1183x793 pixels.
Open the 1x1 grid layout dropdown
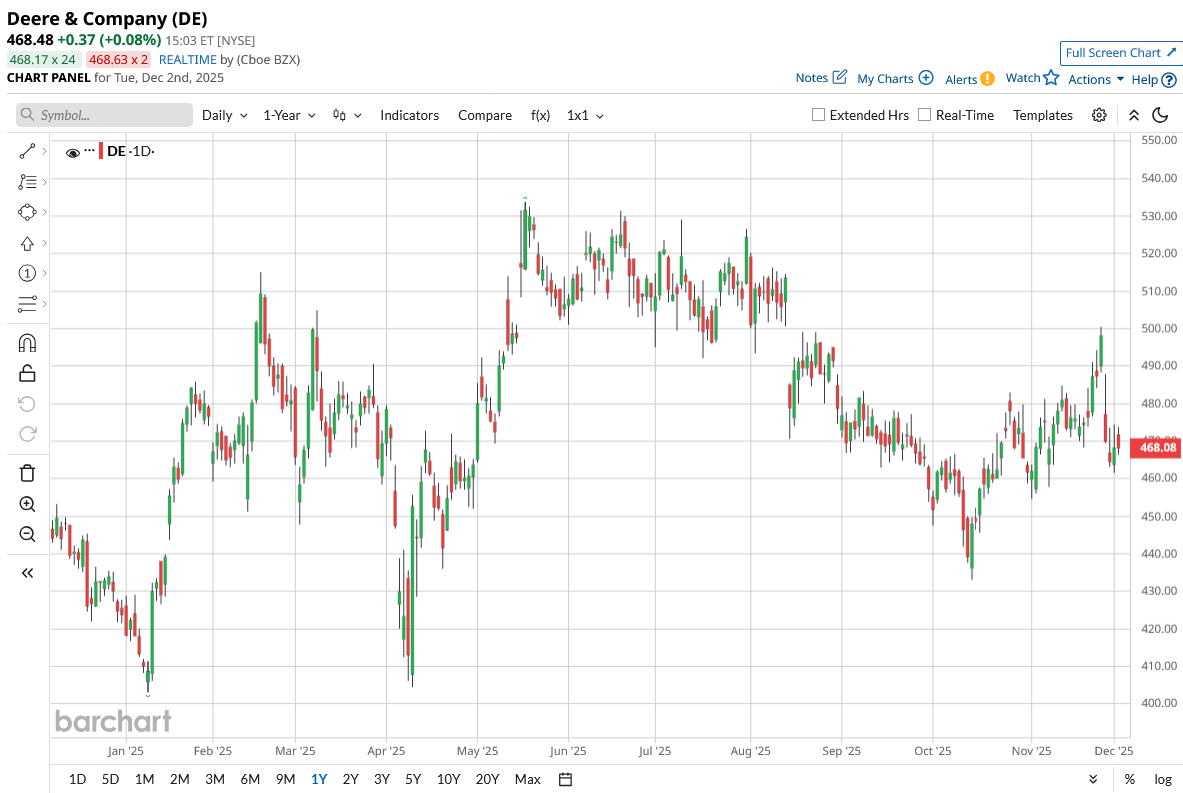585,115
